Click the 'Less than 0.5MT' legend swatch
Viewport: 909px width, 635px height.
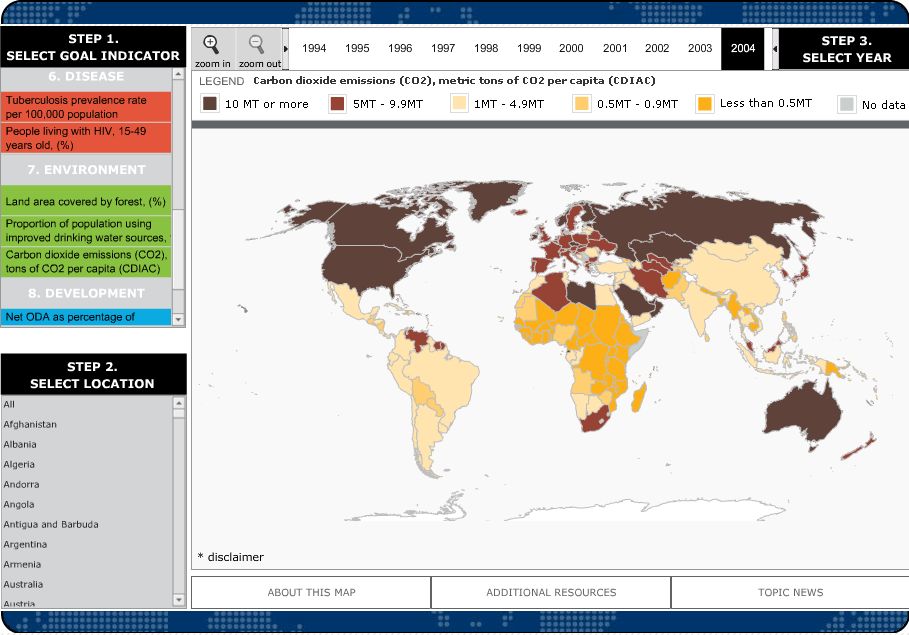point(705,104)
